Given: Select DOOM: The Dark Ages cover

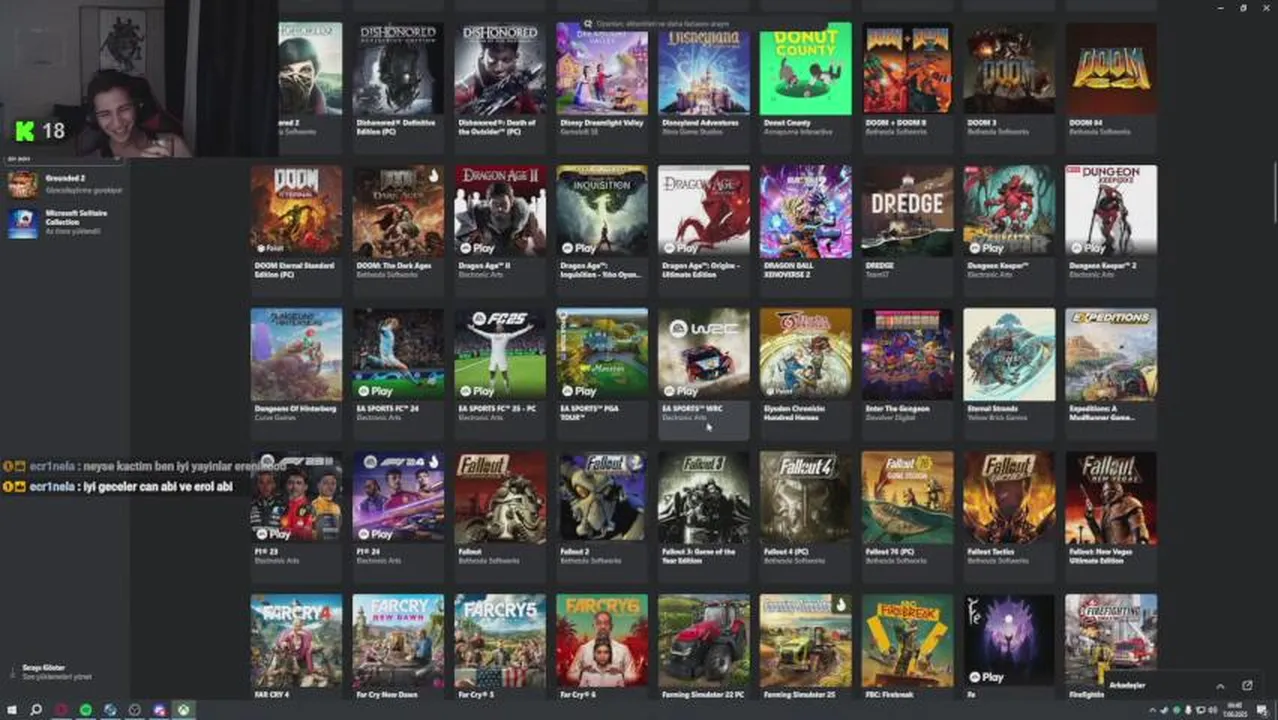Looking at the screenshot, I should tap(398, 211).
